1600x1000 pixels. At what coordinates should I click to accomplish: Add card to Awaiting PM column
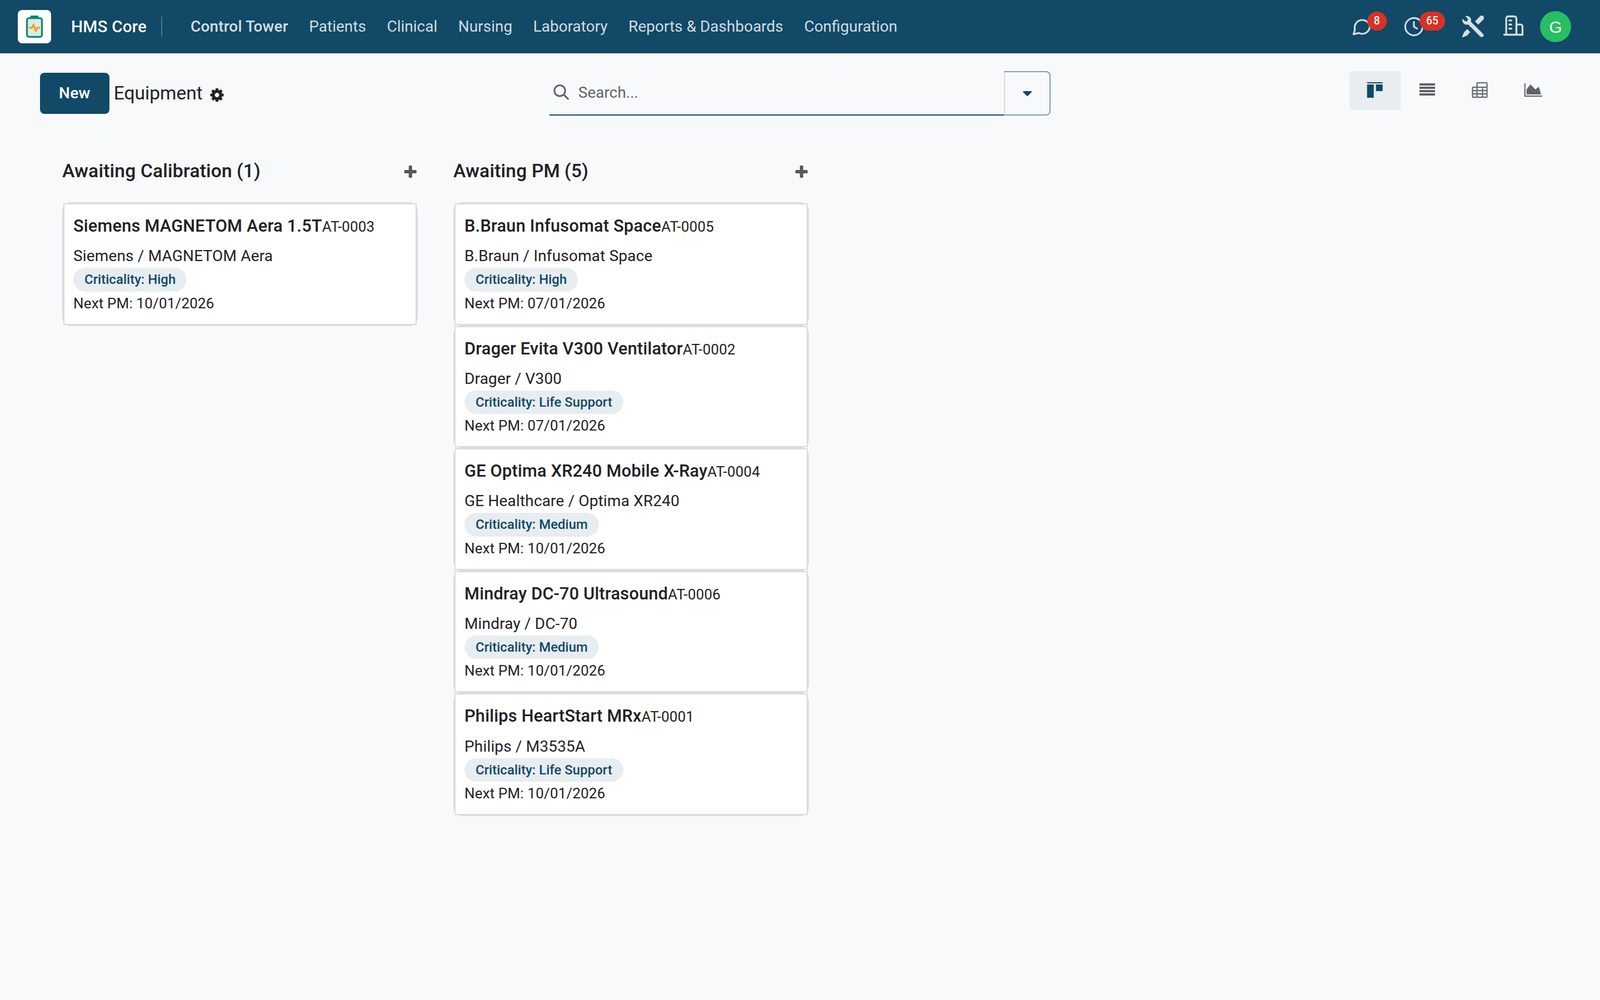coord(801,172)
